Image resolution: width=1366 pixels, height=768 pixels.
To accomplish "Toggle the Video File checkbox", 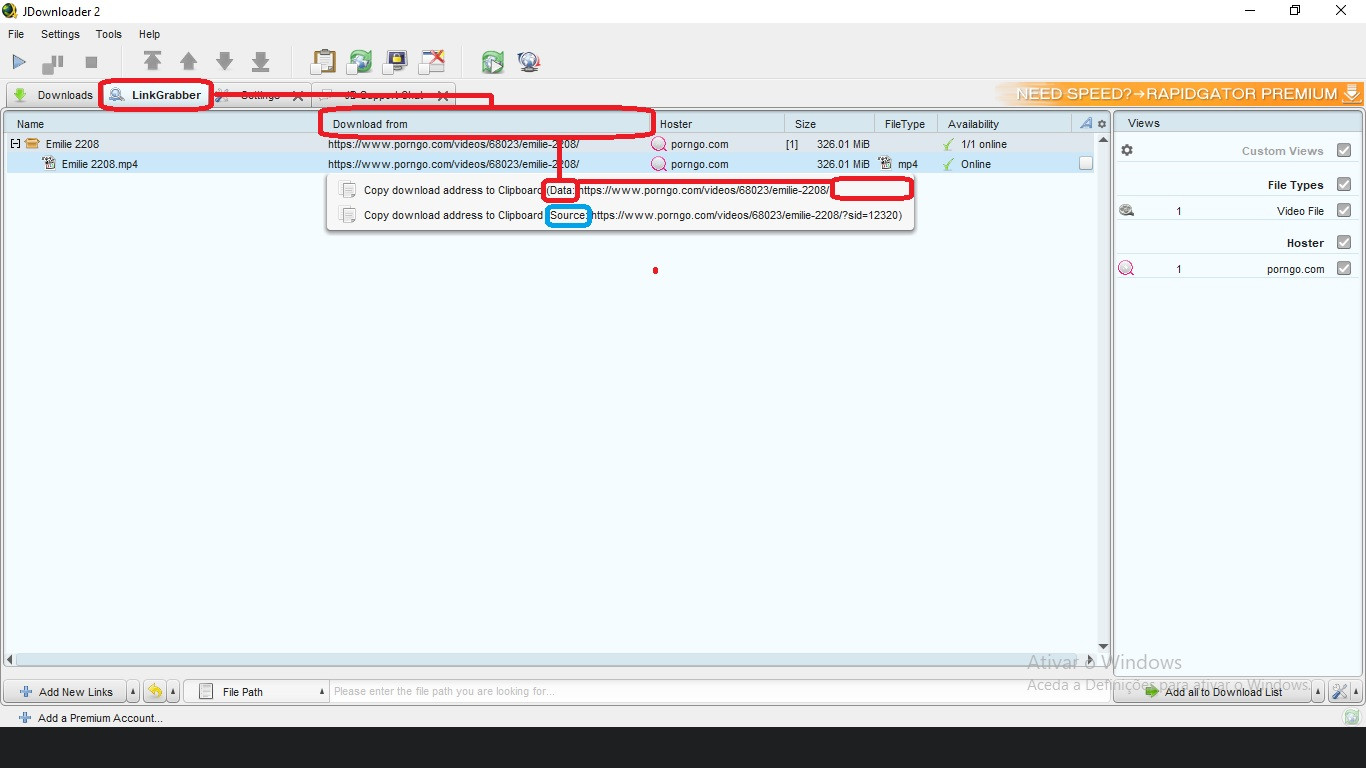I will [1344, 210].
